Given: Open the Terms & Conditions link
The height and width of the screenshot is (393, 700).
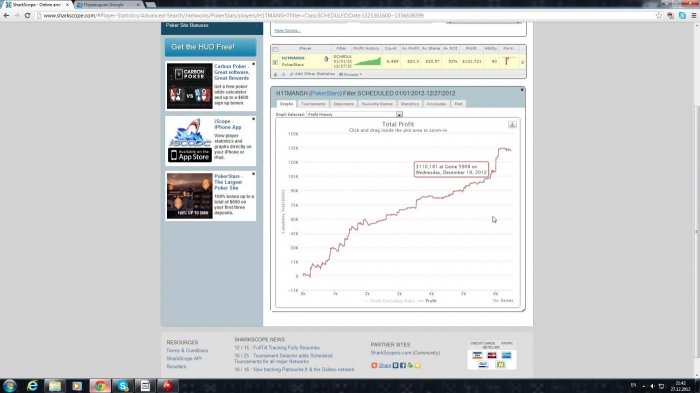Looking at the screenshot, I should point(187,351).
